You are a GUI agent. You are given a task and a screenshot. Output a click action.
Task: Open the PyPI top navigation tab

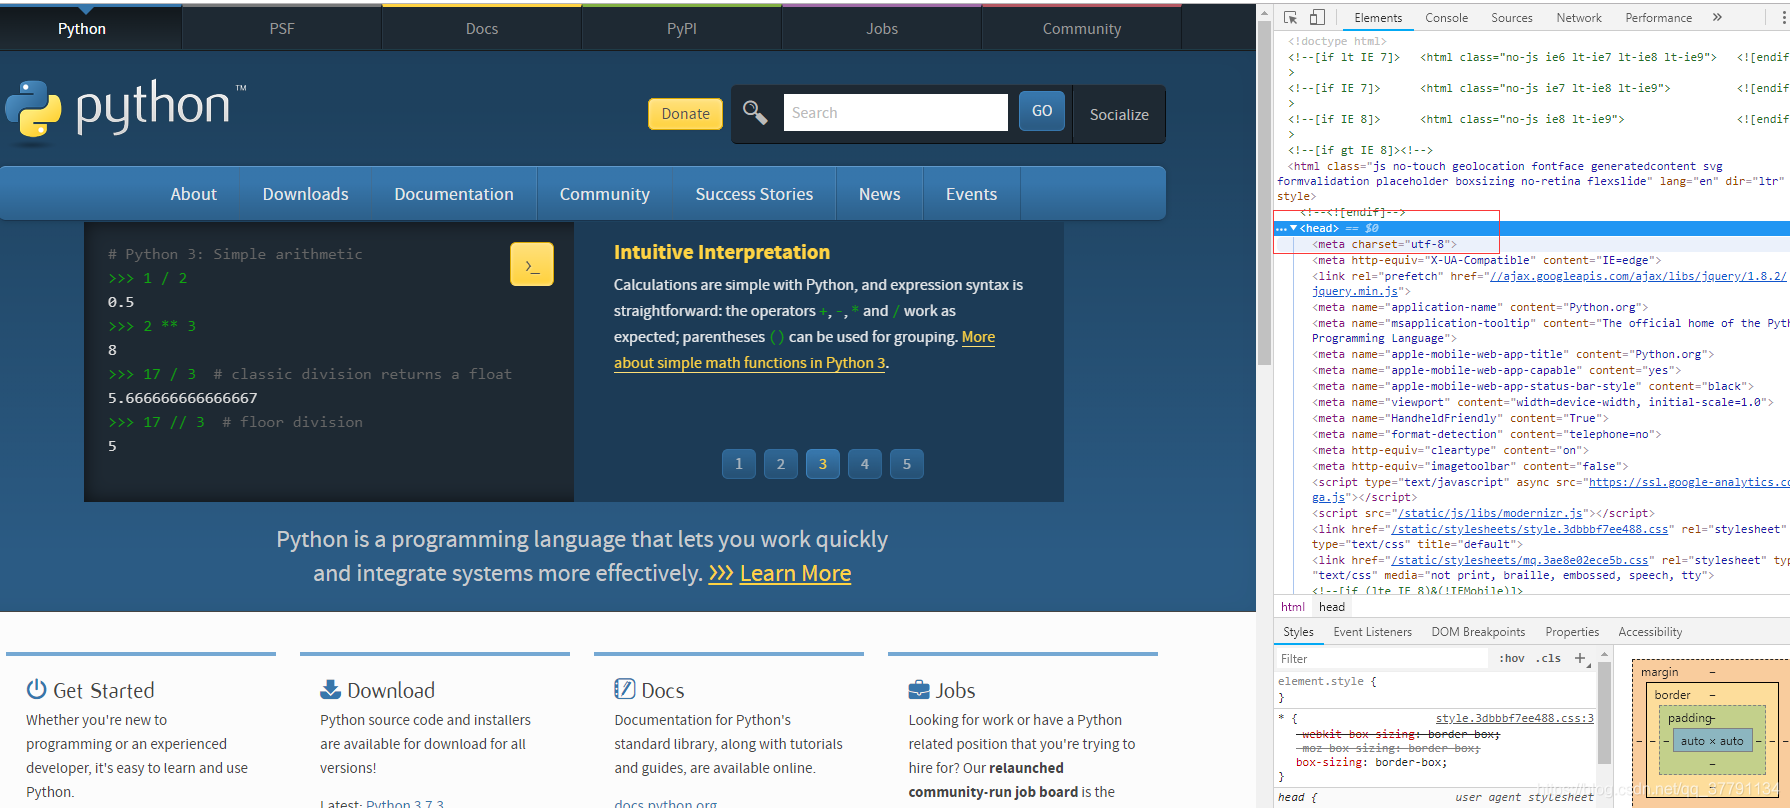[x=682, y=28]
